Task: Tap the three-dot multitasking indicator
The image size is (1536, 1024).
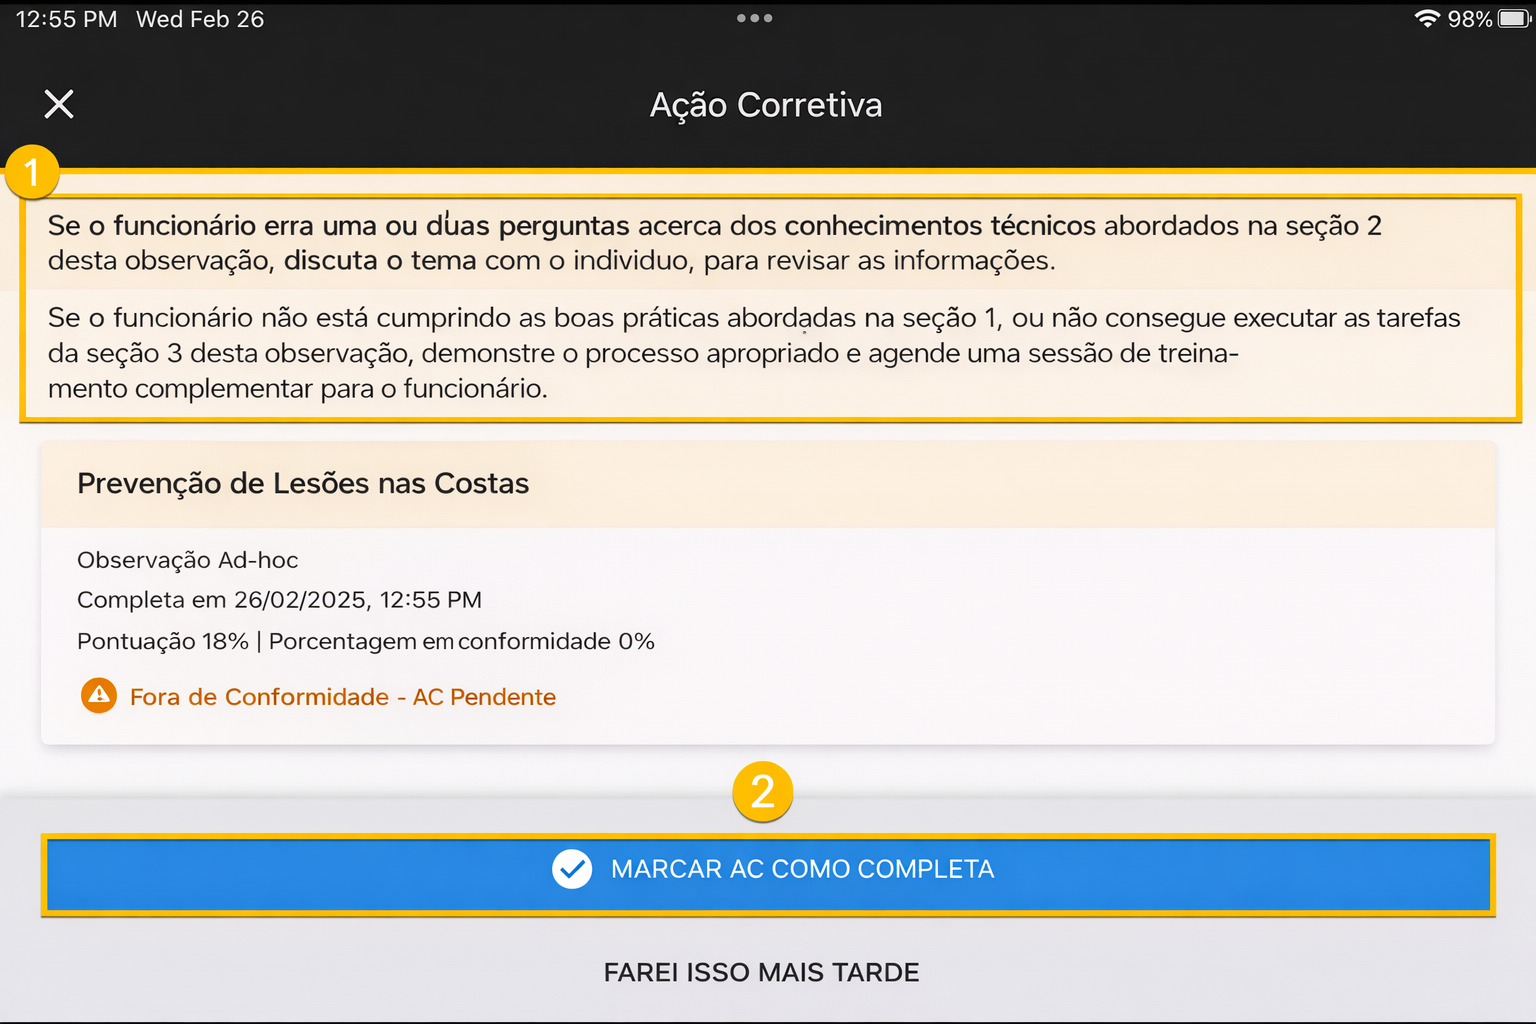Action: tap(754, 18)
